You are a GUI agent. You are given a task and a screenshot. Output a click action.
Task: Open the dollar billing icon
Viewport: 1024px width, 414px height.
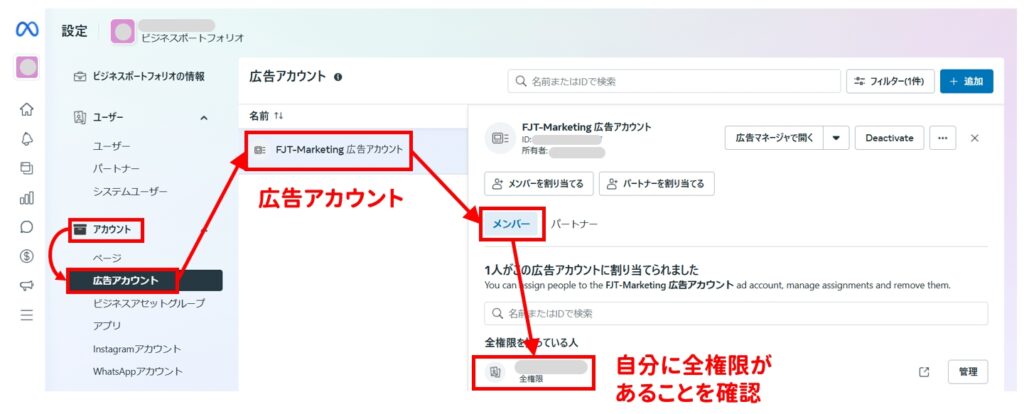(x=27, y=257)
